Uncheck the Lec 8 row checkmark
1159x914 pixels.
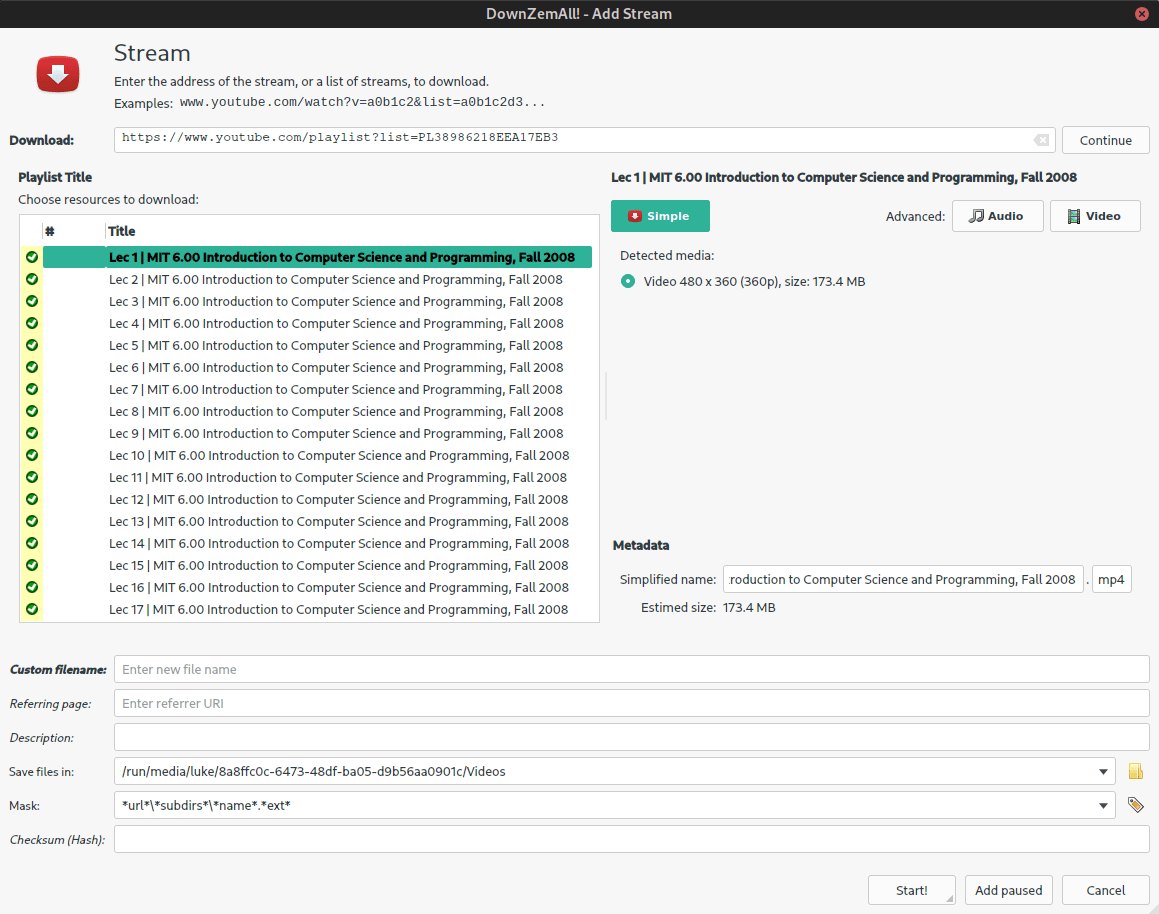32,411
